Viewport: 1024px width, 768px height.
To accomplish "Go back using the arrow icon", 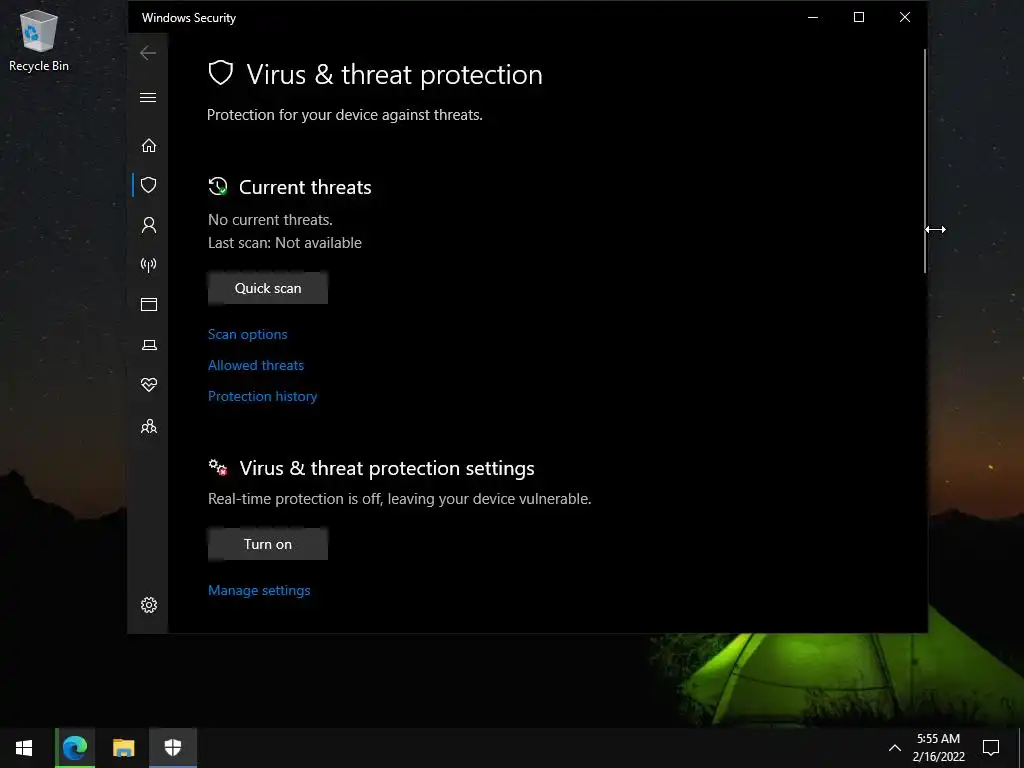I will click(x=148, y=53).
